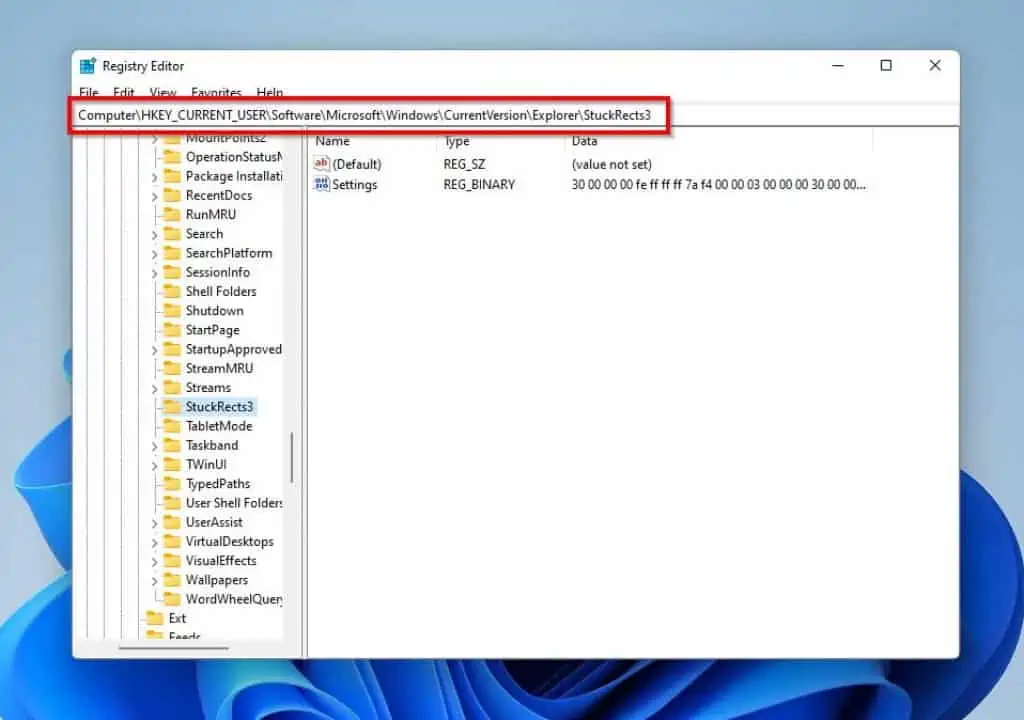Screen dimensions: 1024x720
Task: Expand the Taskband key
Action: (154, 446)
